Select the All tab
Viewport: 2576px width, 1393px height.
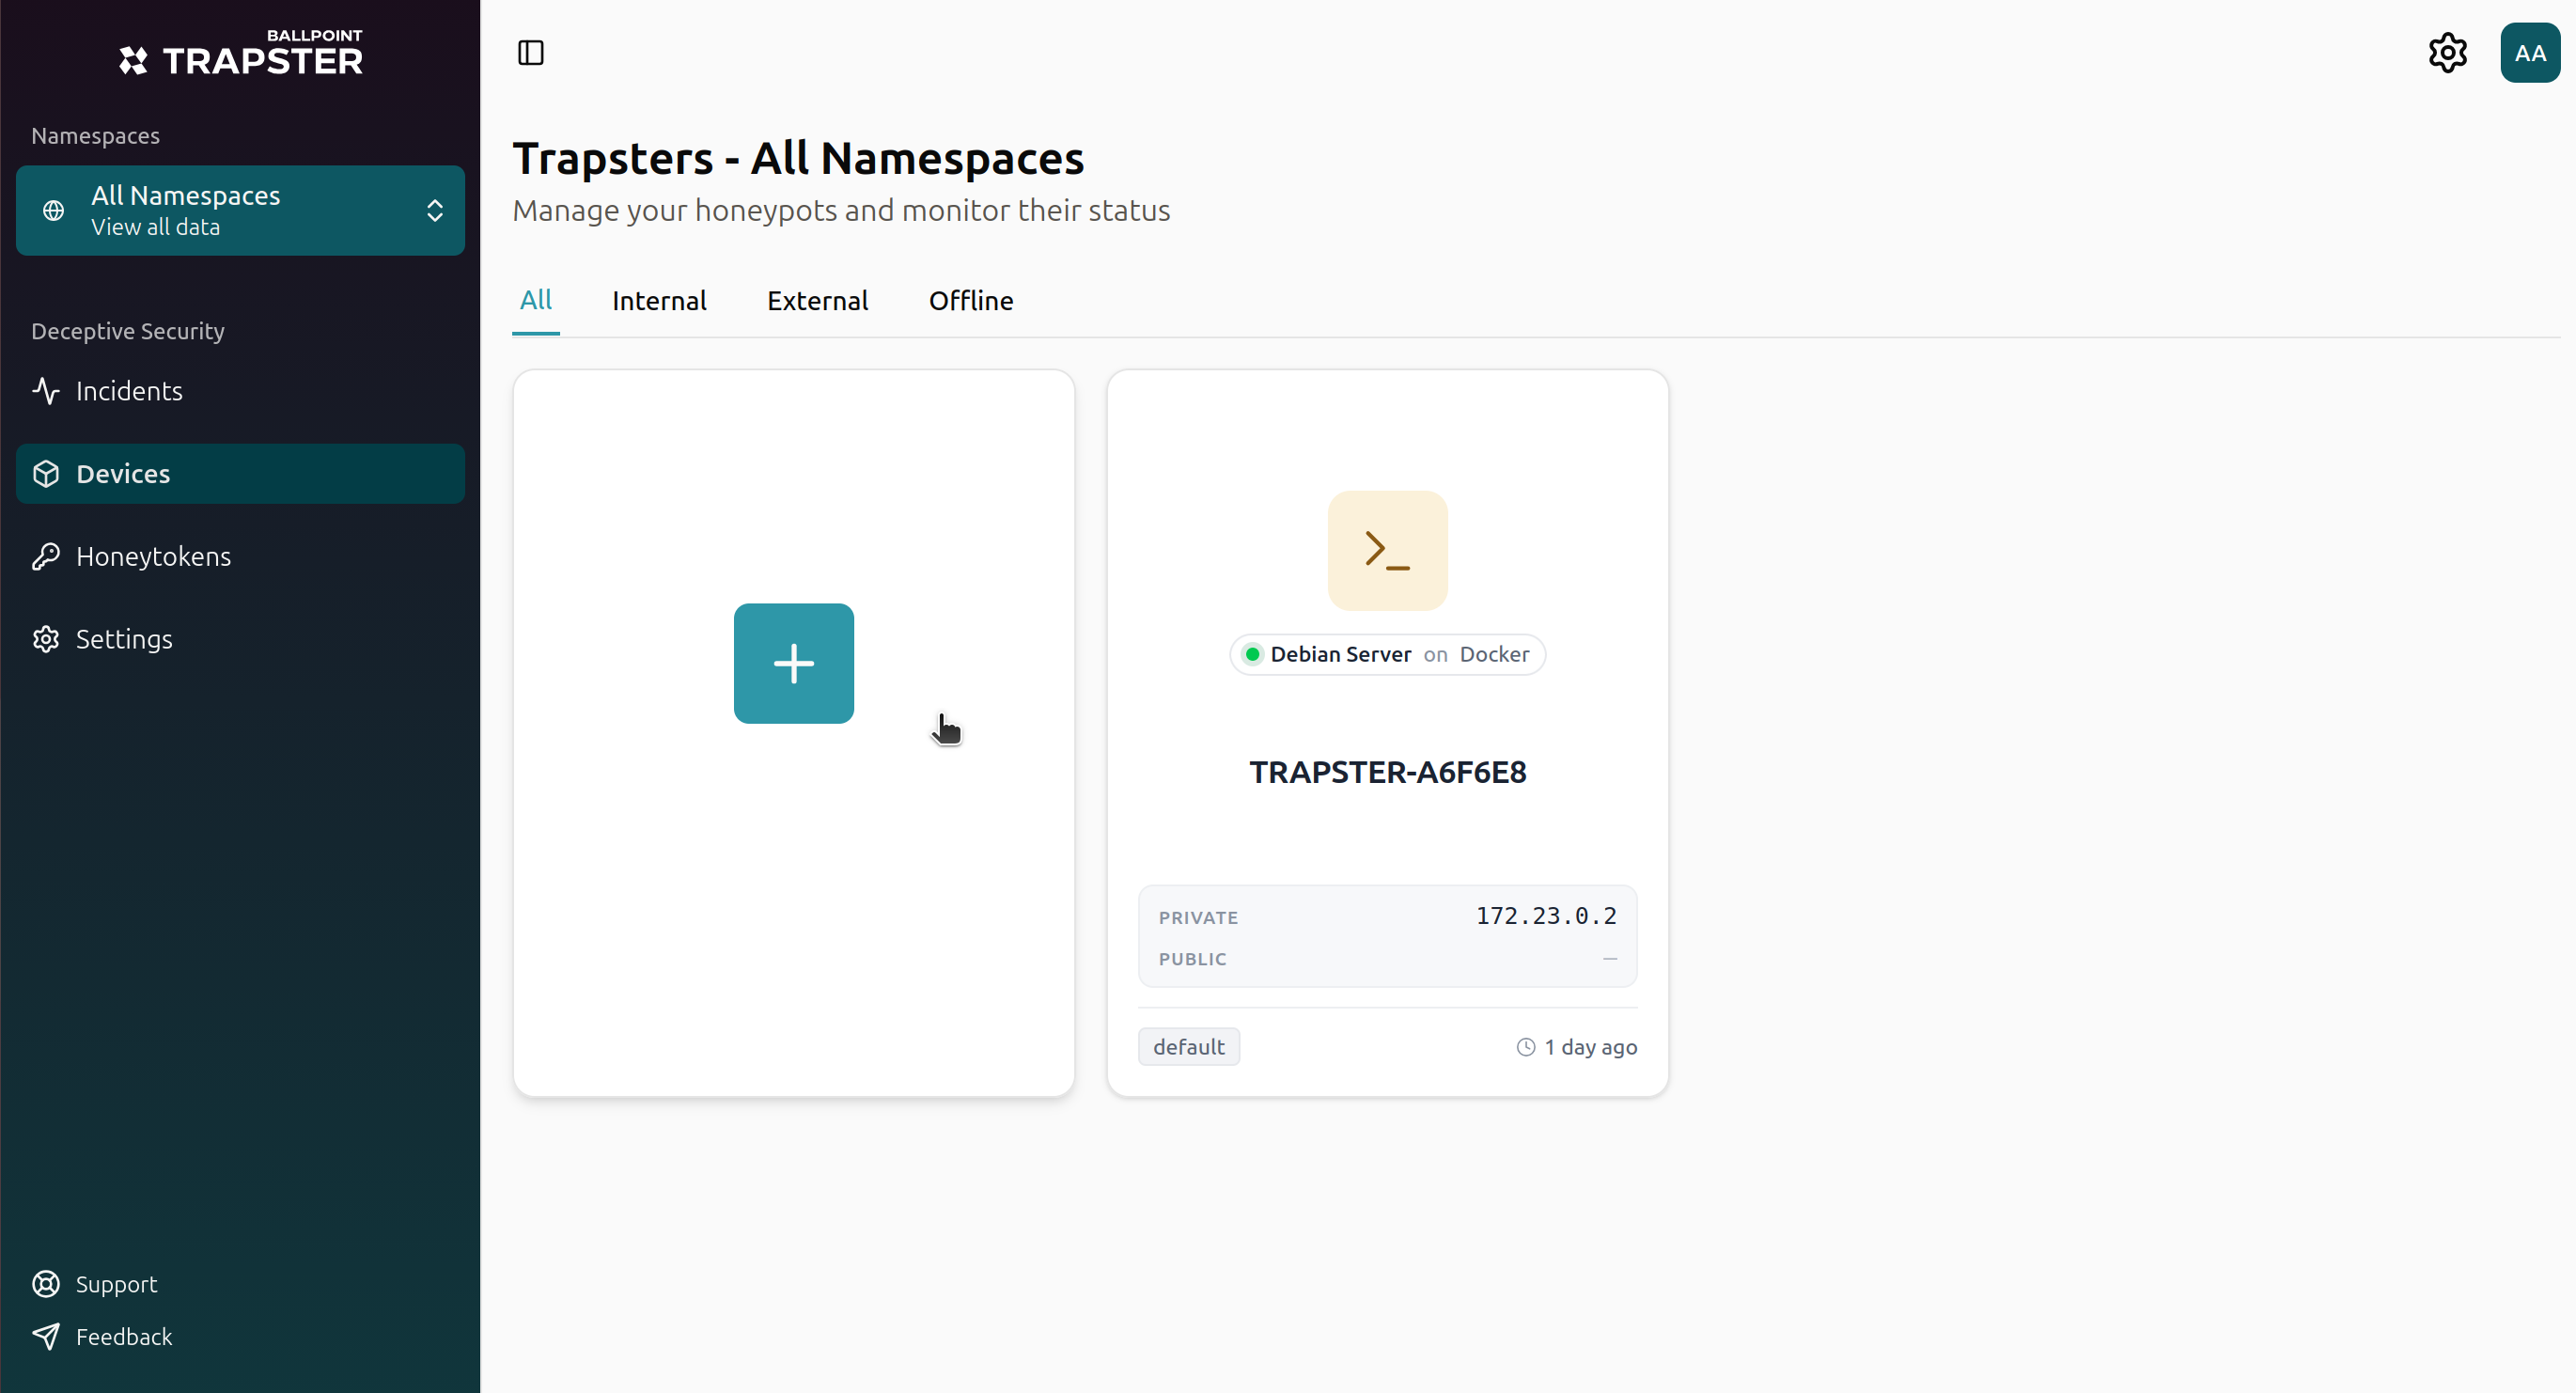click(x=536, y=301)
